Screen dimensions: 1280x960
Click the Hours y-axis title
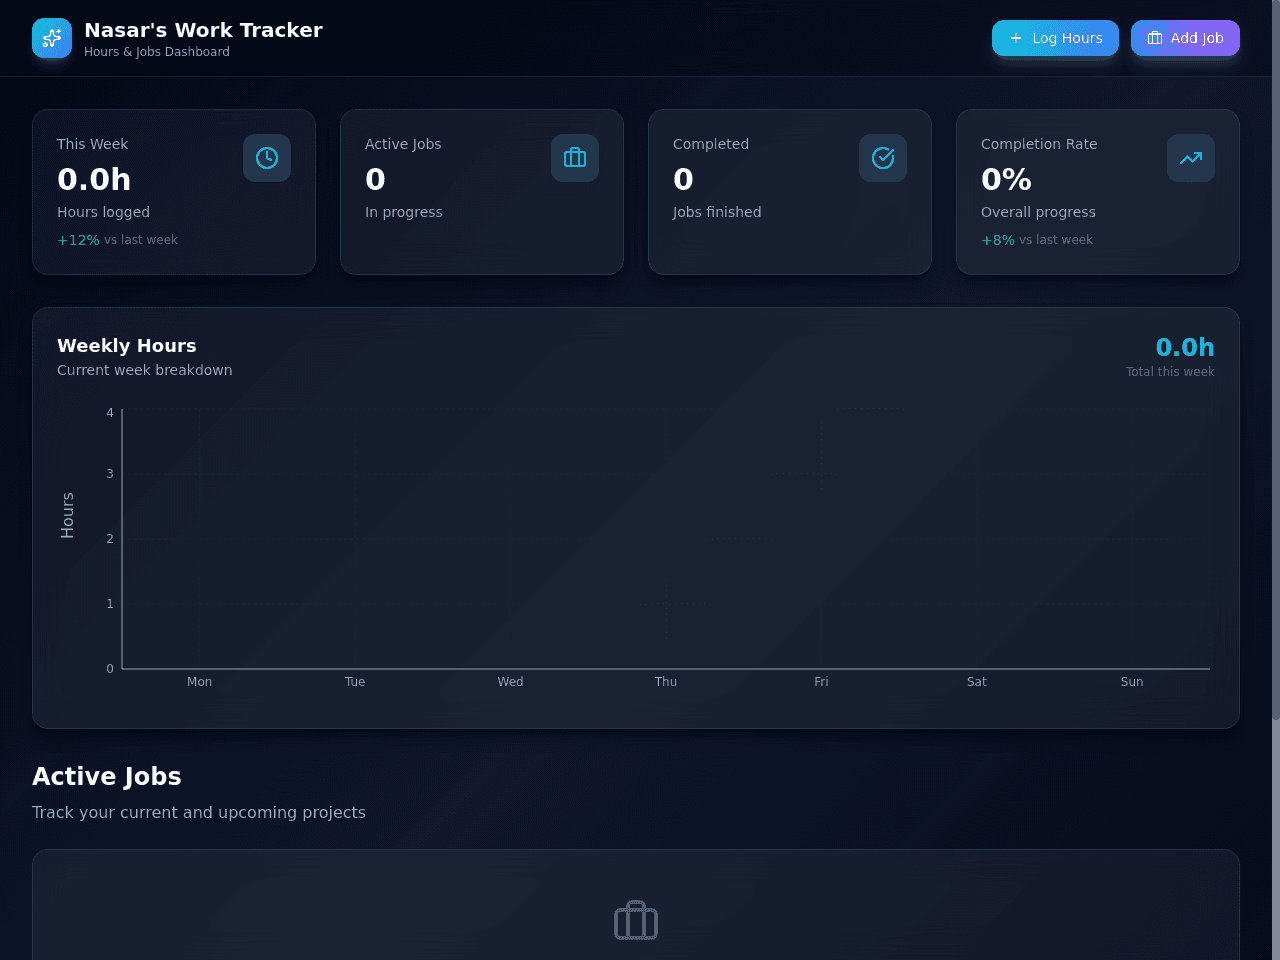67,516
